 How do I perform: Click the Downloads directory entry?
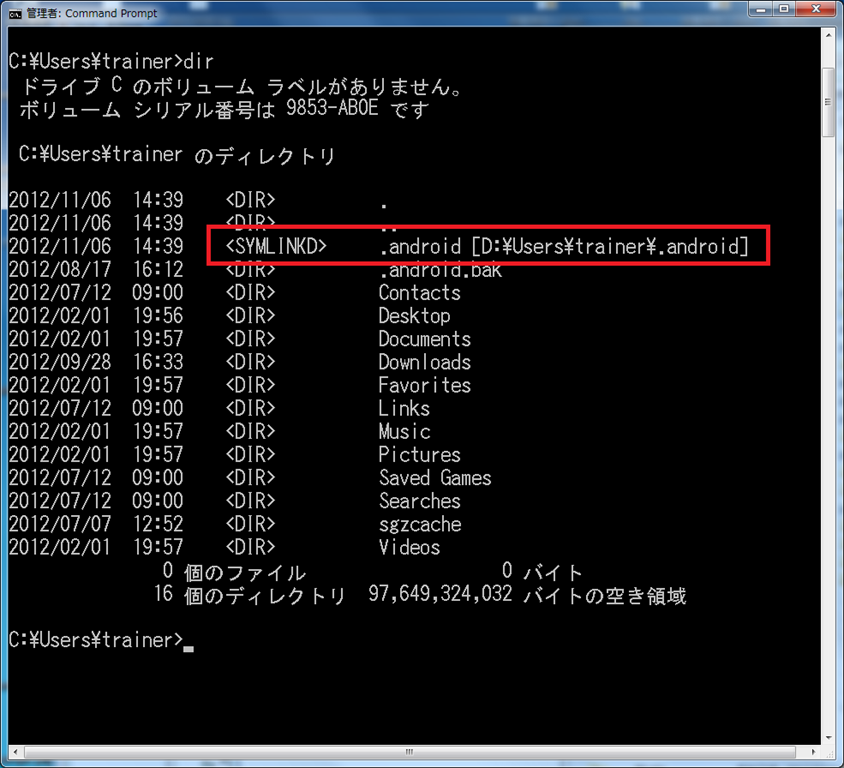coord(424,362)
